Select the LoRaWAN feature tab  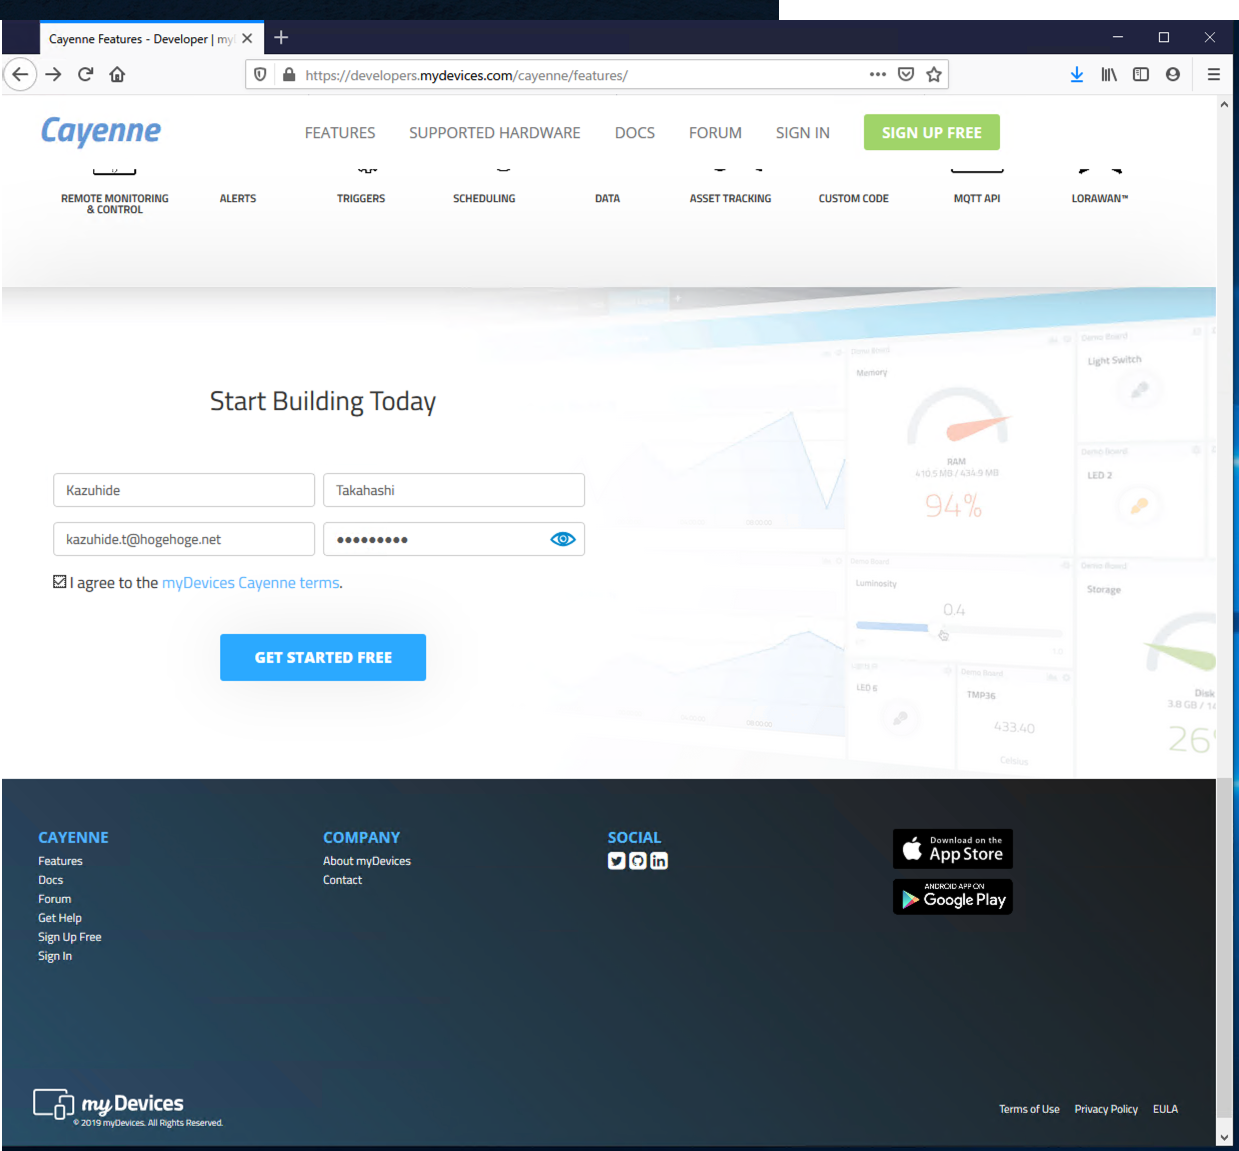click(1100, 199)
